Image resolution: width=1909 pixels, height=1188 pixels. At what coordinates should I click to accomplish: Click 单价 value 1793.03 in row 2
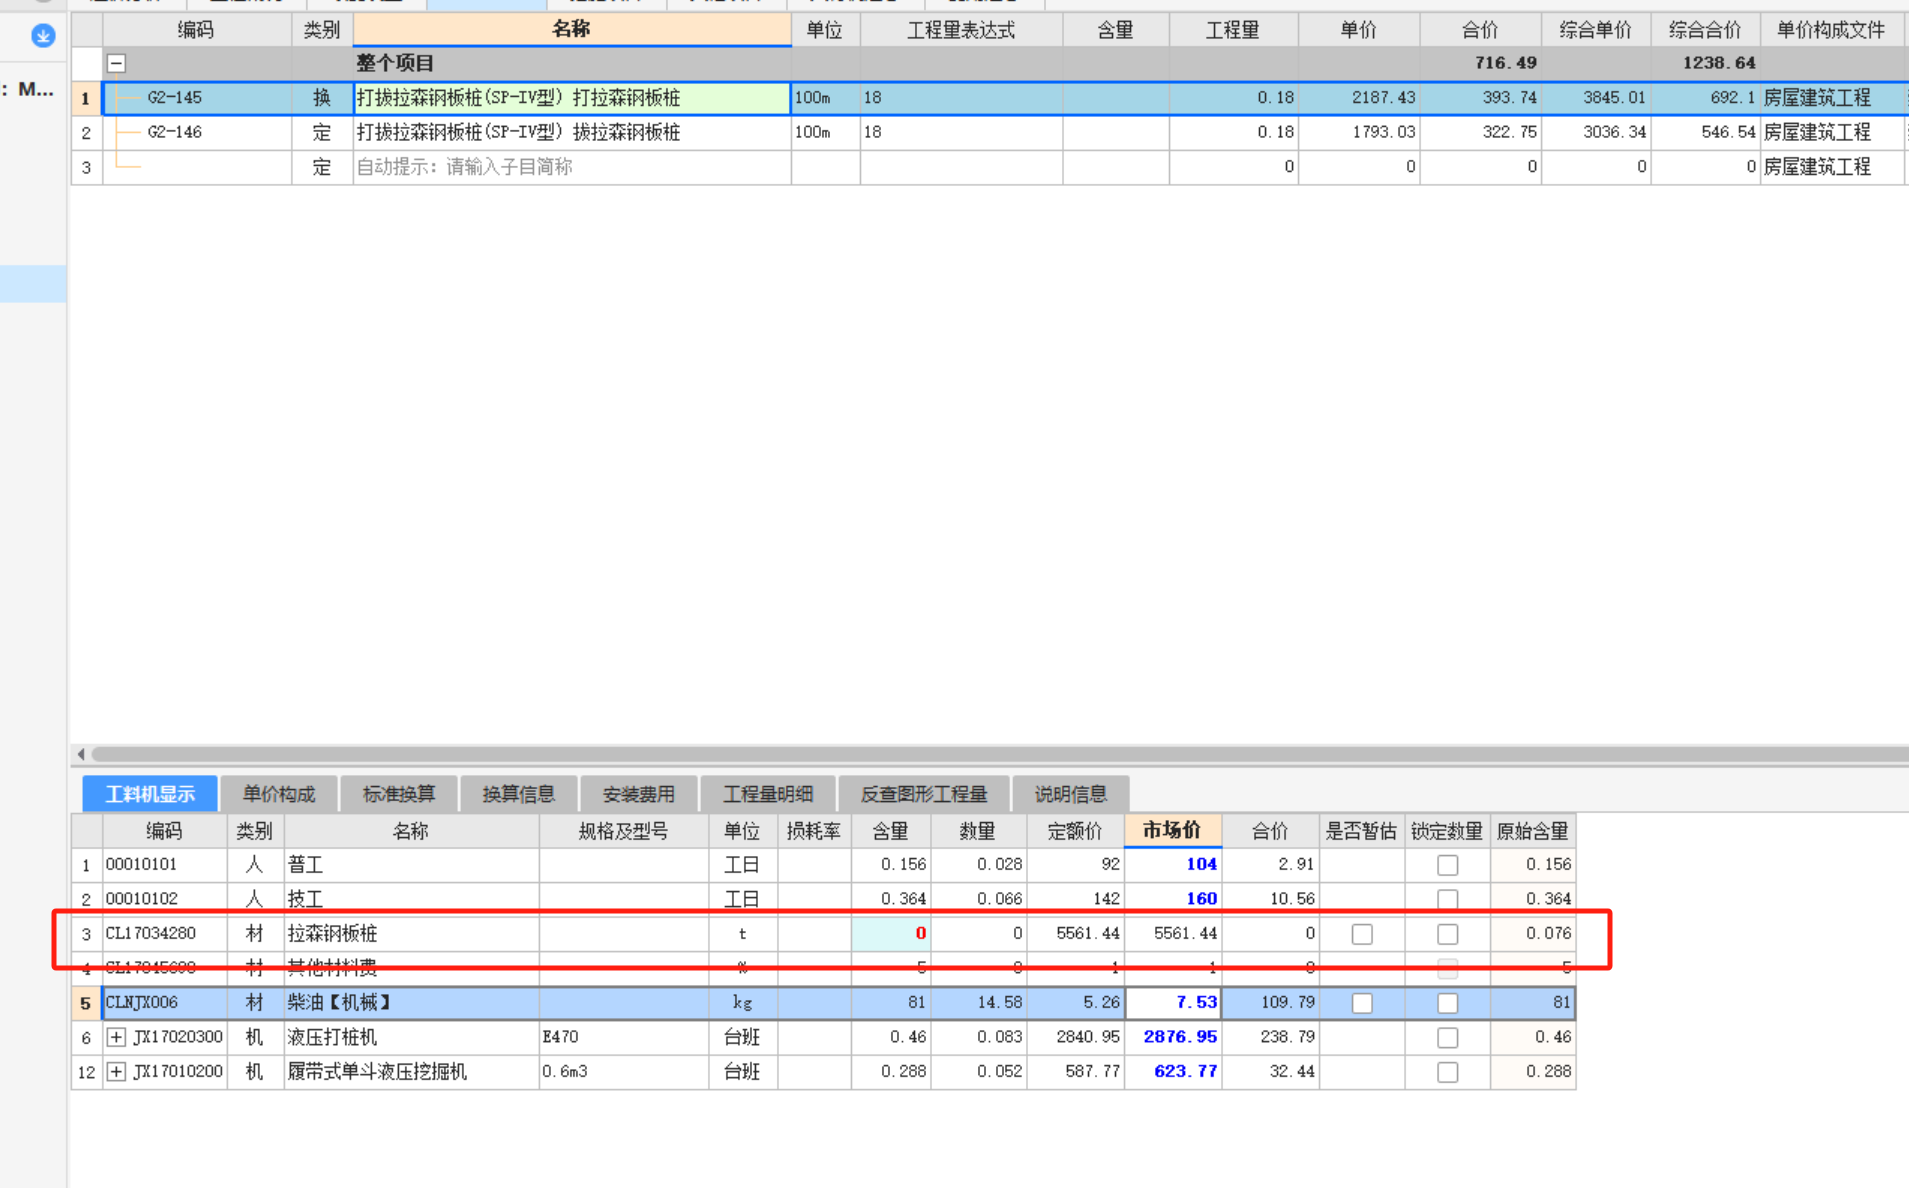(1359, 132)
